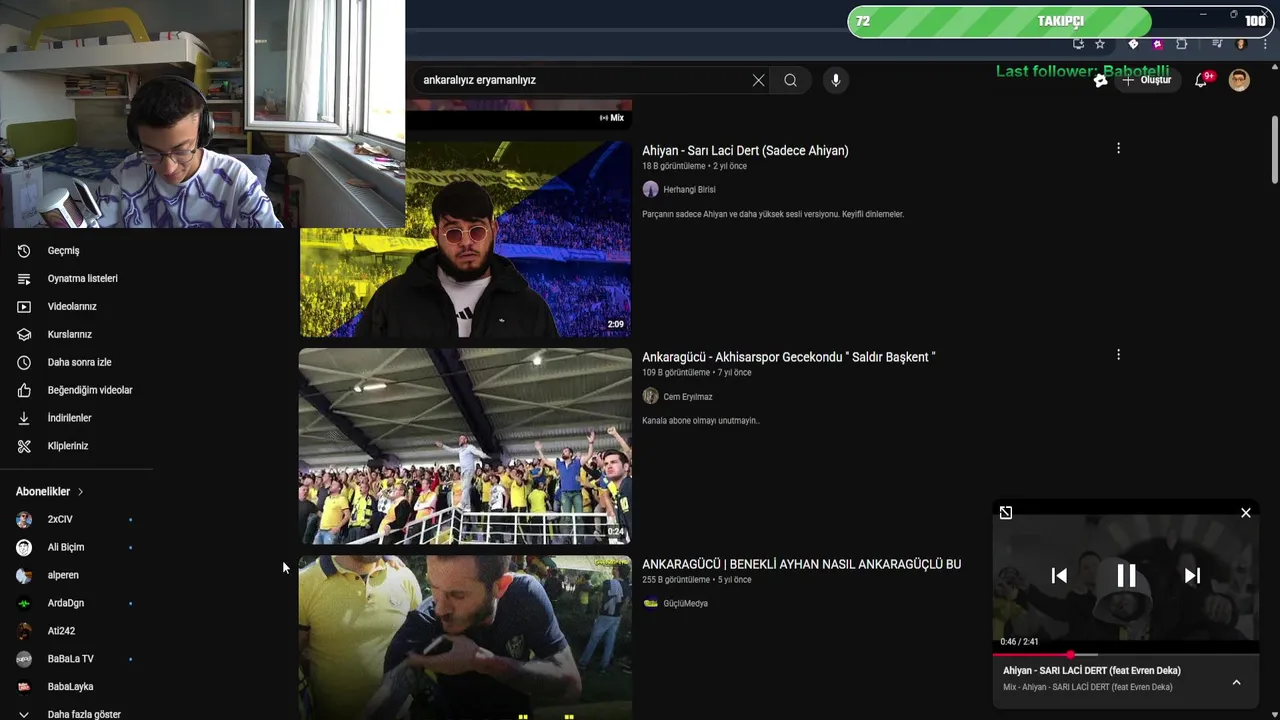The image size is (1280, 720).
Task: Visit Herhangi Birisi channel
Action: pos(689,190)
